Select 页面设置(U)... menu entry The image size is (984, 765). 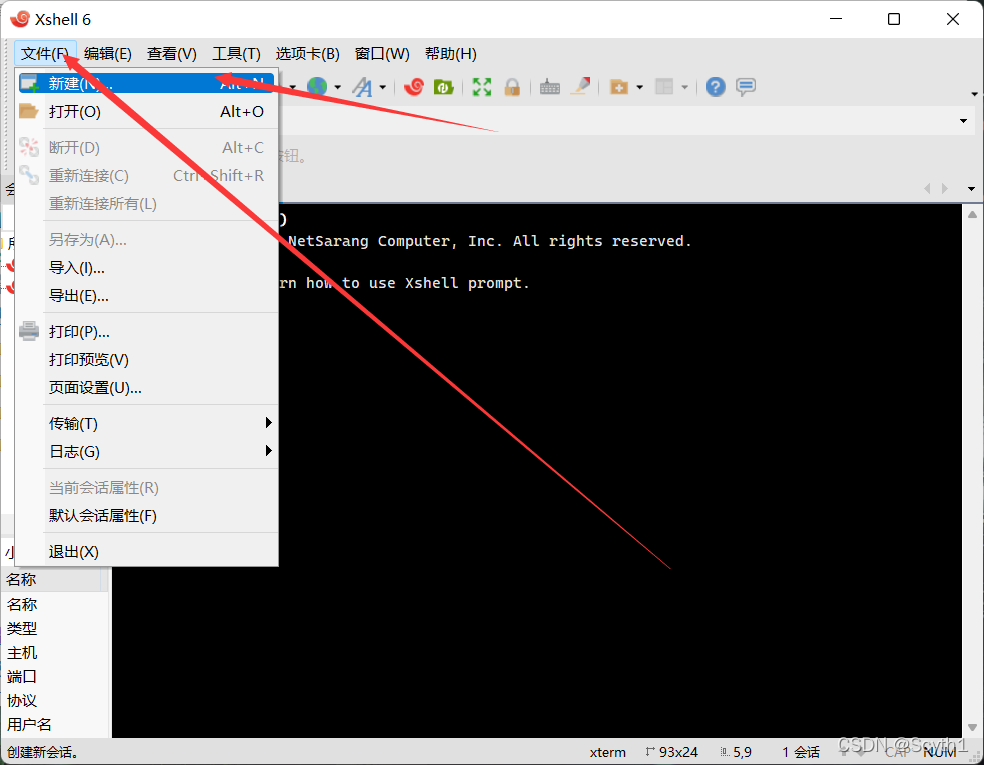pos(147,388)
